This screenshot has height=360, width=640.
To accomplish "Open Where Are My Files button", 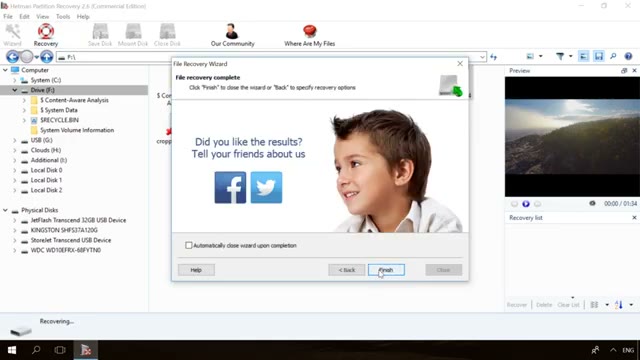I will tap(309, 35).
